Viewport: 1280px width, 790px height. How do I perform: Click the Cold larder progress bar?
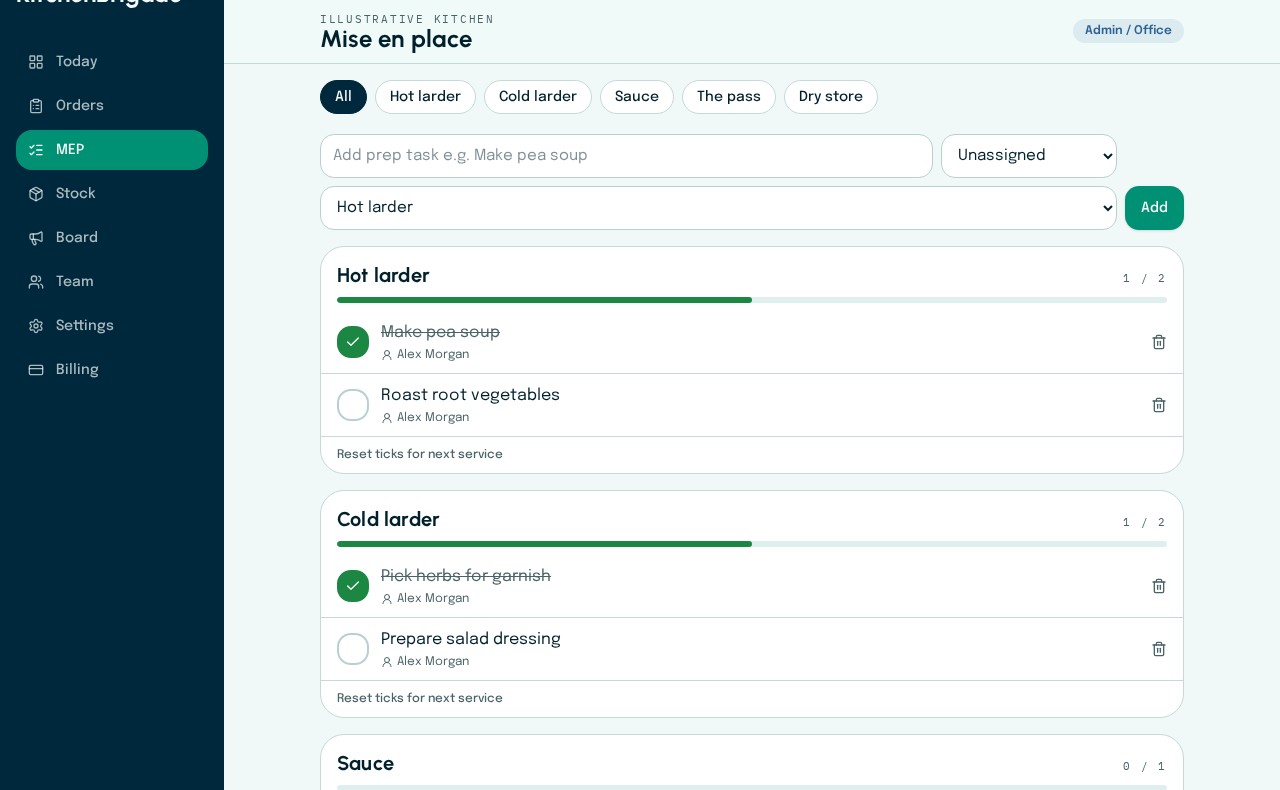coord(752,544)
